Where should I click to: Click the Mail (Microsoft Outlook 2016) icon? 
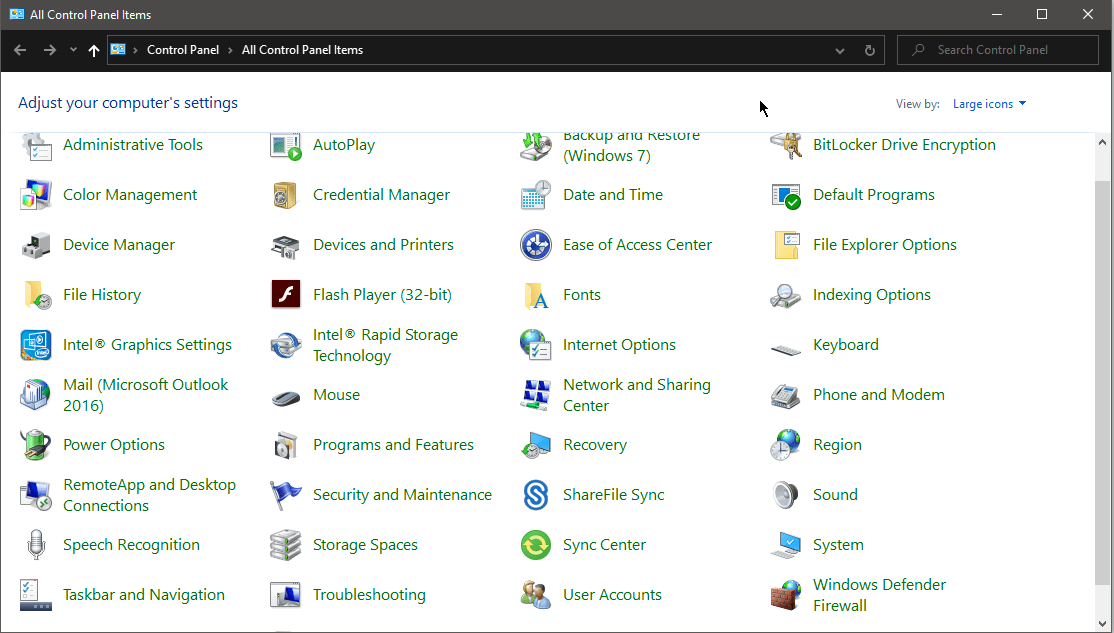point(36,395)
